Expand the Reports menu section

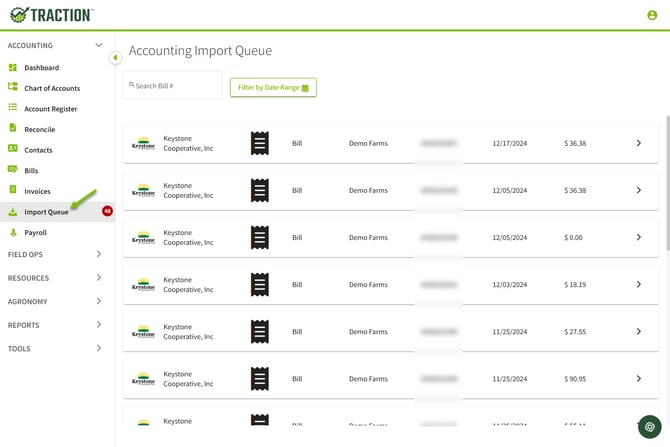[98, 325]
